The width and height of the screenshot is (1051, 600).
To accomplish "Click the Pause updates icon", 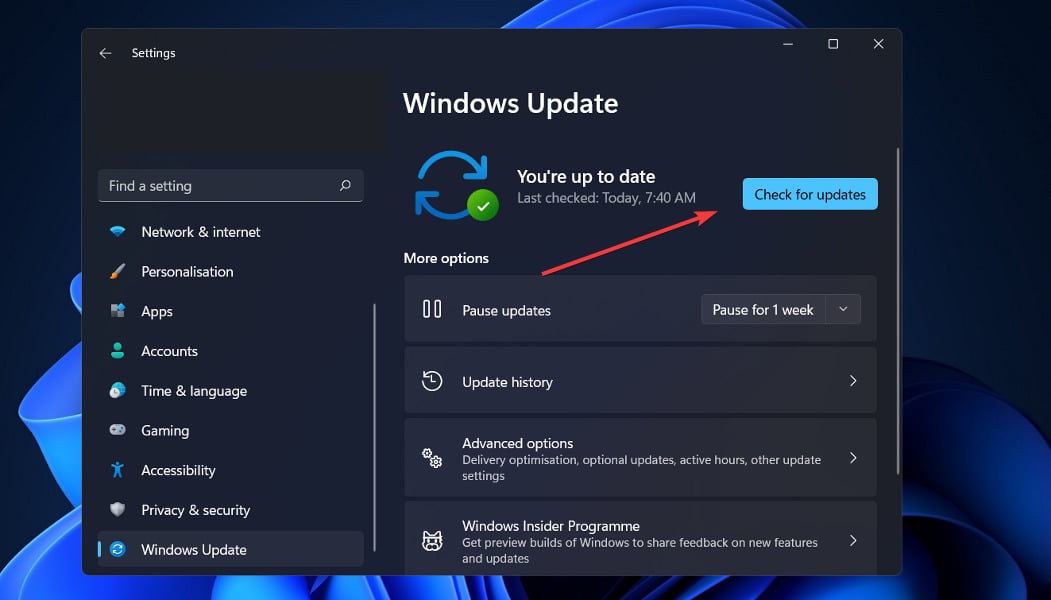I will click(x=431, y=309).
